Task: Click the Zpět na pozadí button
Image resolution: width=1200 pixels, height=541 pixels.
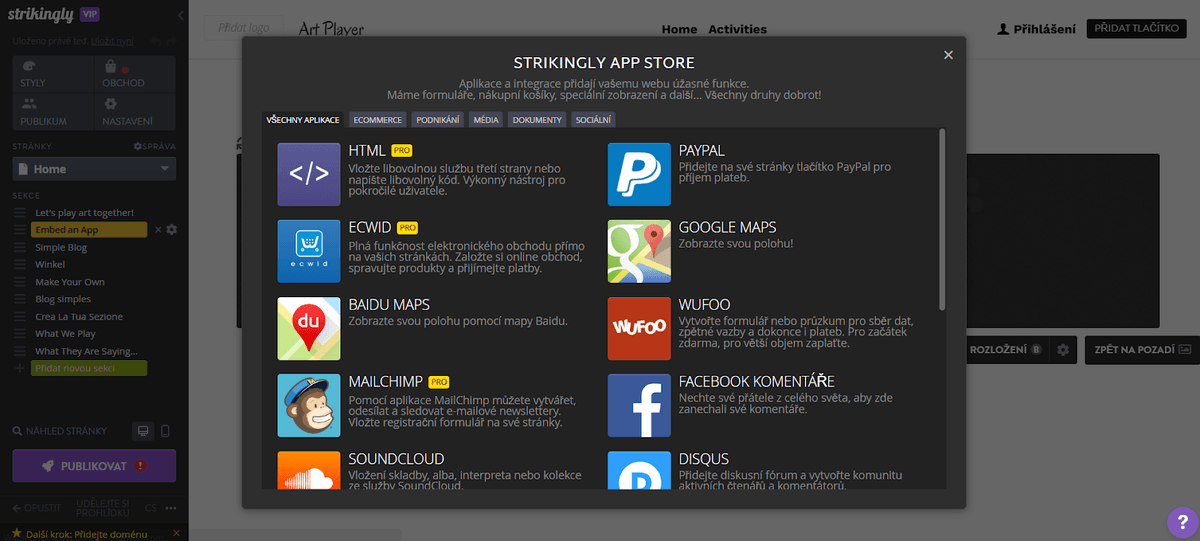Action: (x=1140, y=350)
